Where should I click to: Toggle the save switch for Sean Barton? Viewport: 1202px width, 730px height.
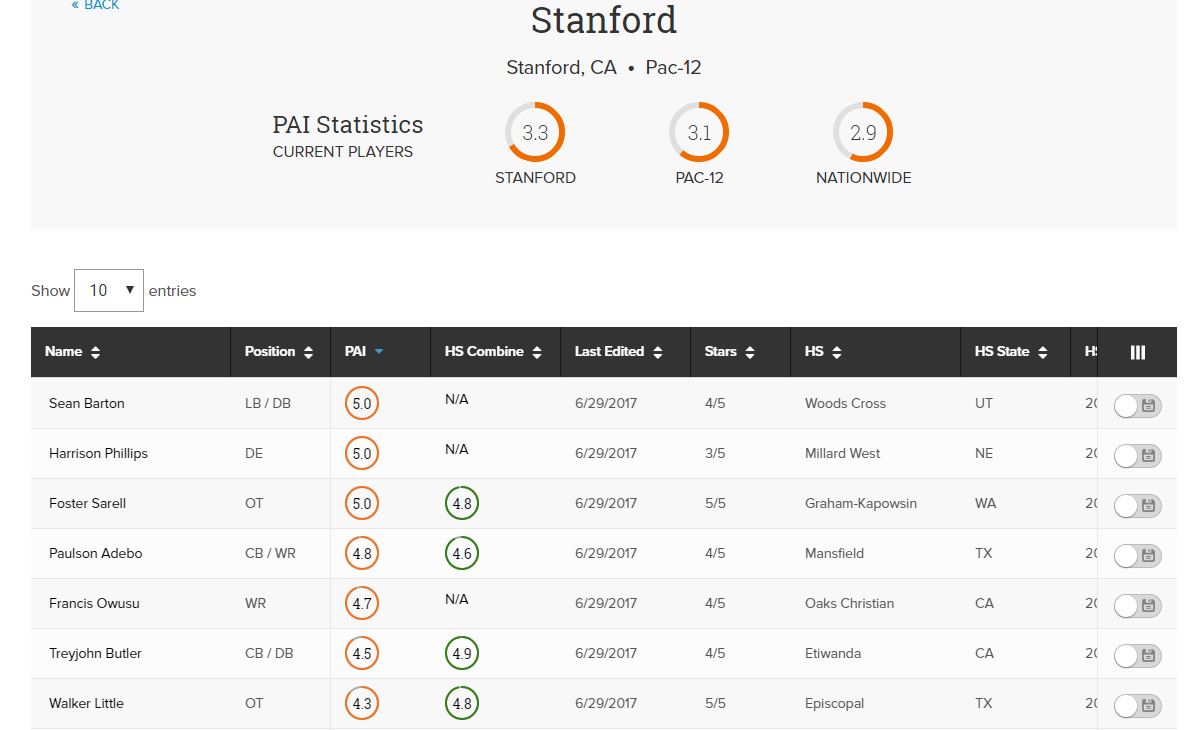click(x=1138, y=405)
